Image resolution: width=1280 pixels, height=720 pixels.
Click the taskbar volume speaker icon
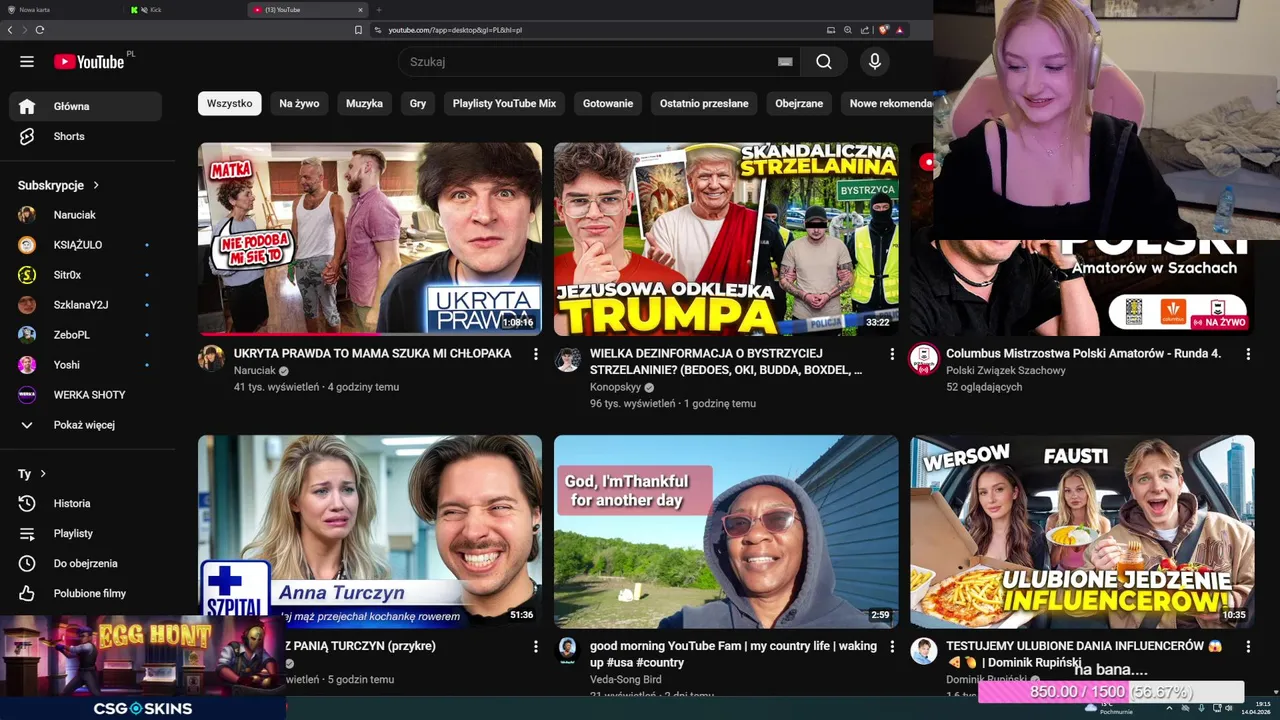coord(1229,708)
